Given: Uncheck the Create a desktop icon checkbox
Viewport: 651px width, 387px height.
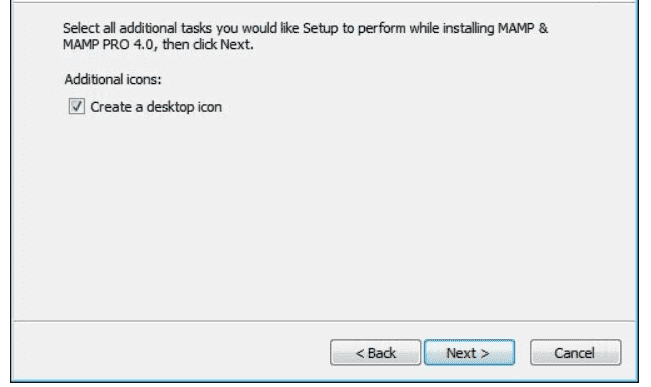Looking at the screenshot, I should (77, 106).
